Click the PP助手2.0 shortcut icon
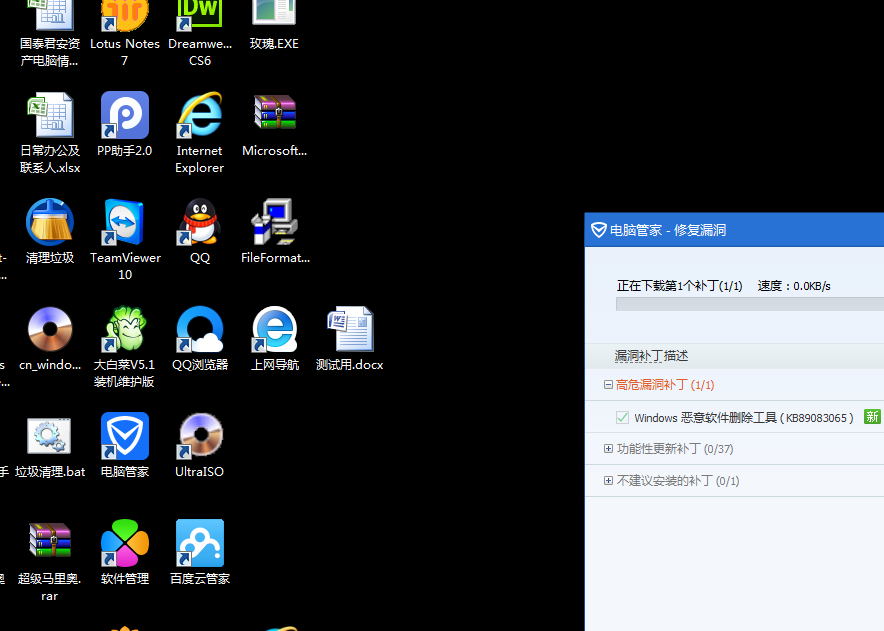 [x=125, y=115]
